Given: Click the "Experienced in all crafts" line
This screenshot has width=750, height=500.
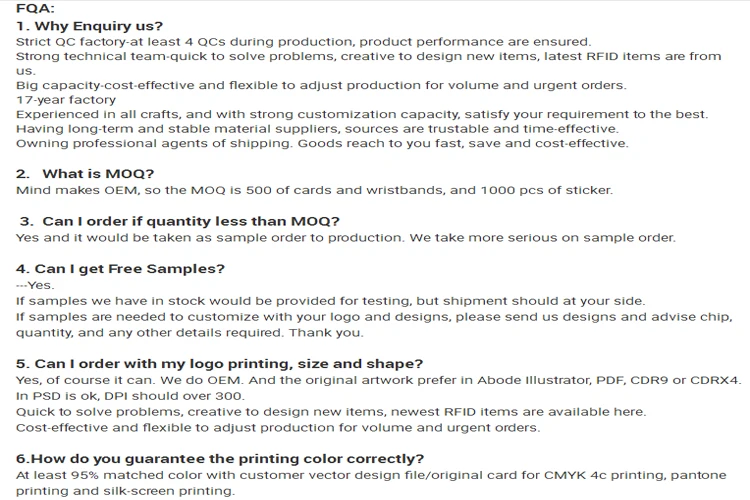Looking at the screenshot, I should [x=361, y=114].
